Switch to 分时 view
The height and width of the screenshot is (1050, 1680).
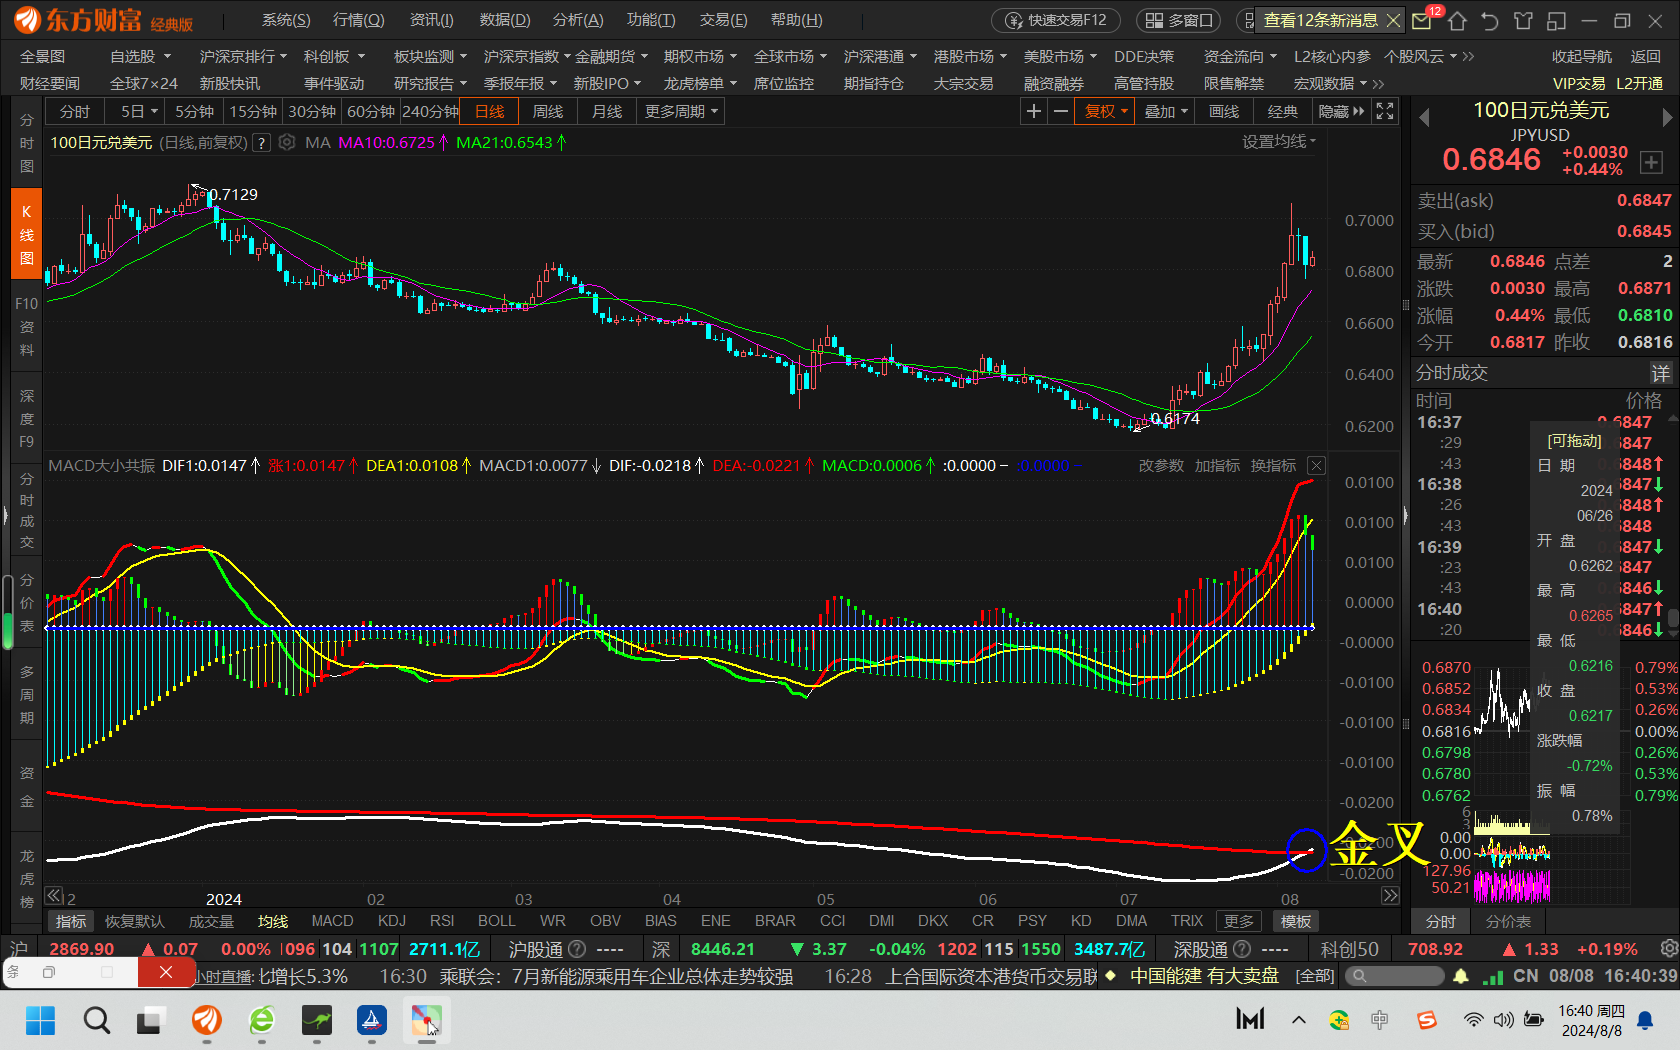click(x=75, y=111)
